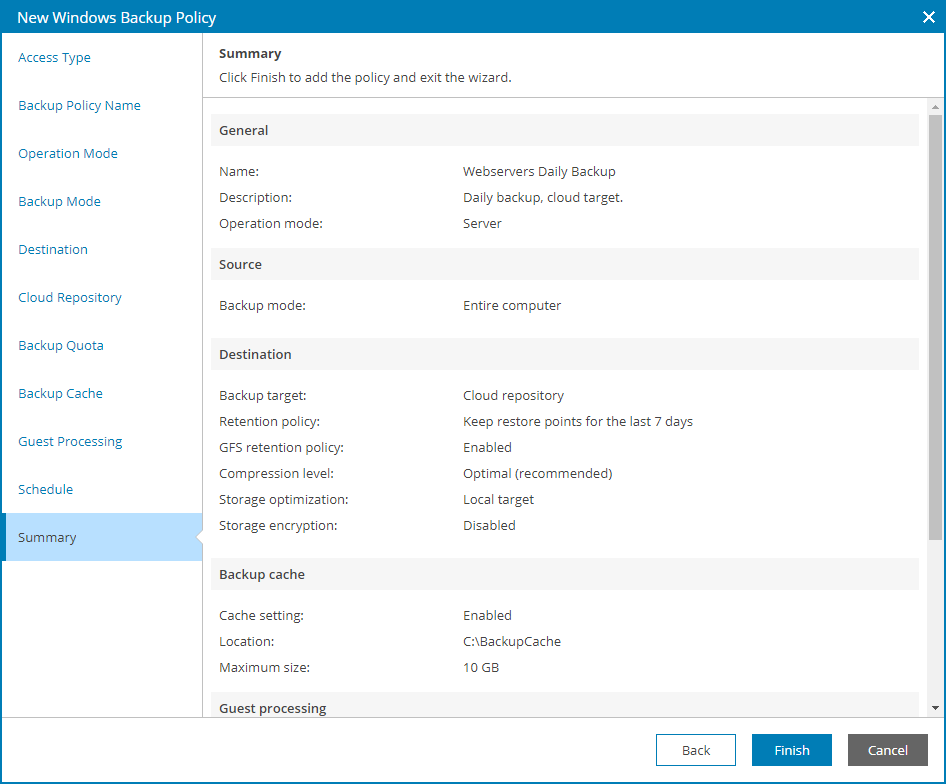Jump to the Destination step
946x784 pixels.
[x=53, y=250]
